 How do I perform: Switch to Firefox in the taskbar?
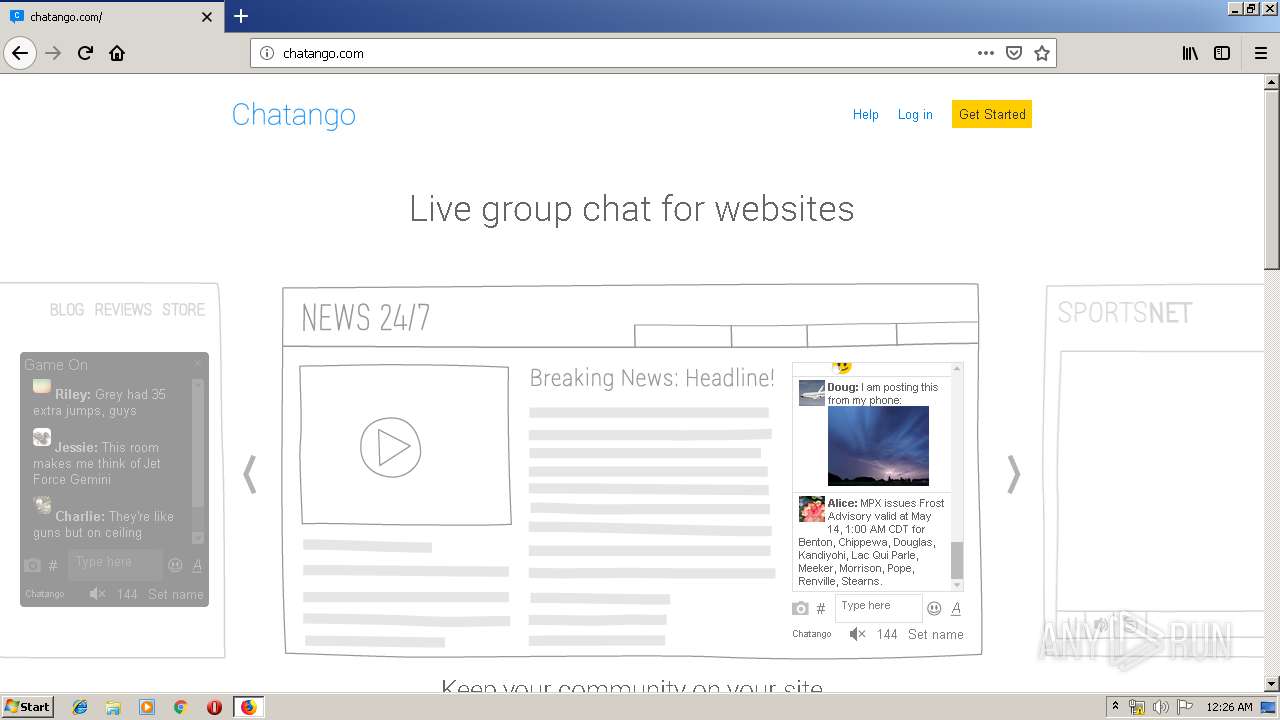(248, 707)
